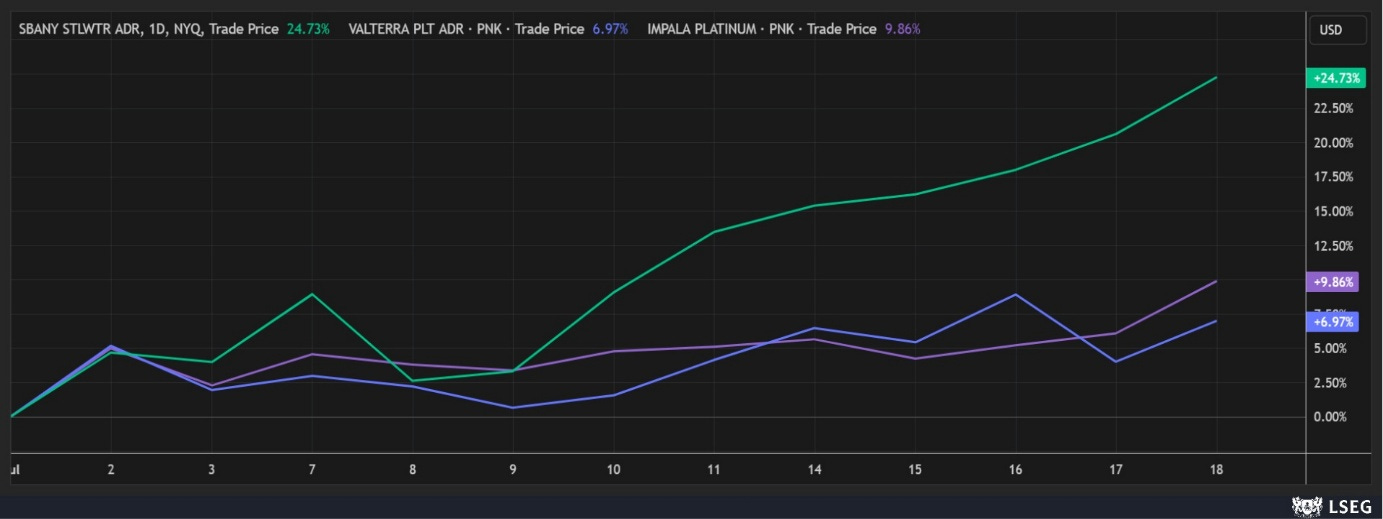
Task: Click the 6.97% value in the legend
Action: (610, 29)
